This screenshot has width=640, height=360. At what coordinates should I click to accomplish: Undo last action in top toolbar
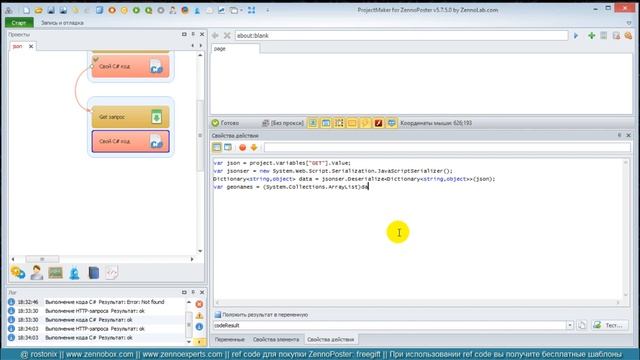coord(76,10)
